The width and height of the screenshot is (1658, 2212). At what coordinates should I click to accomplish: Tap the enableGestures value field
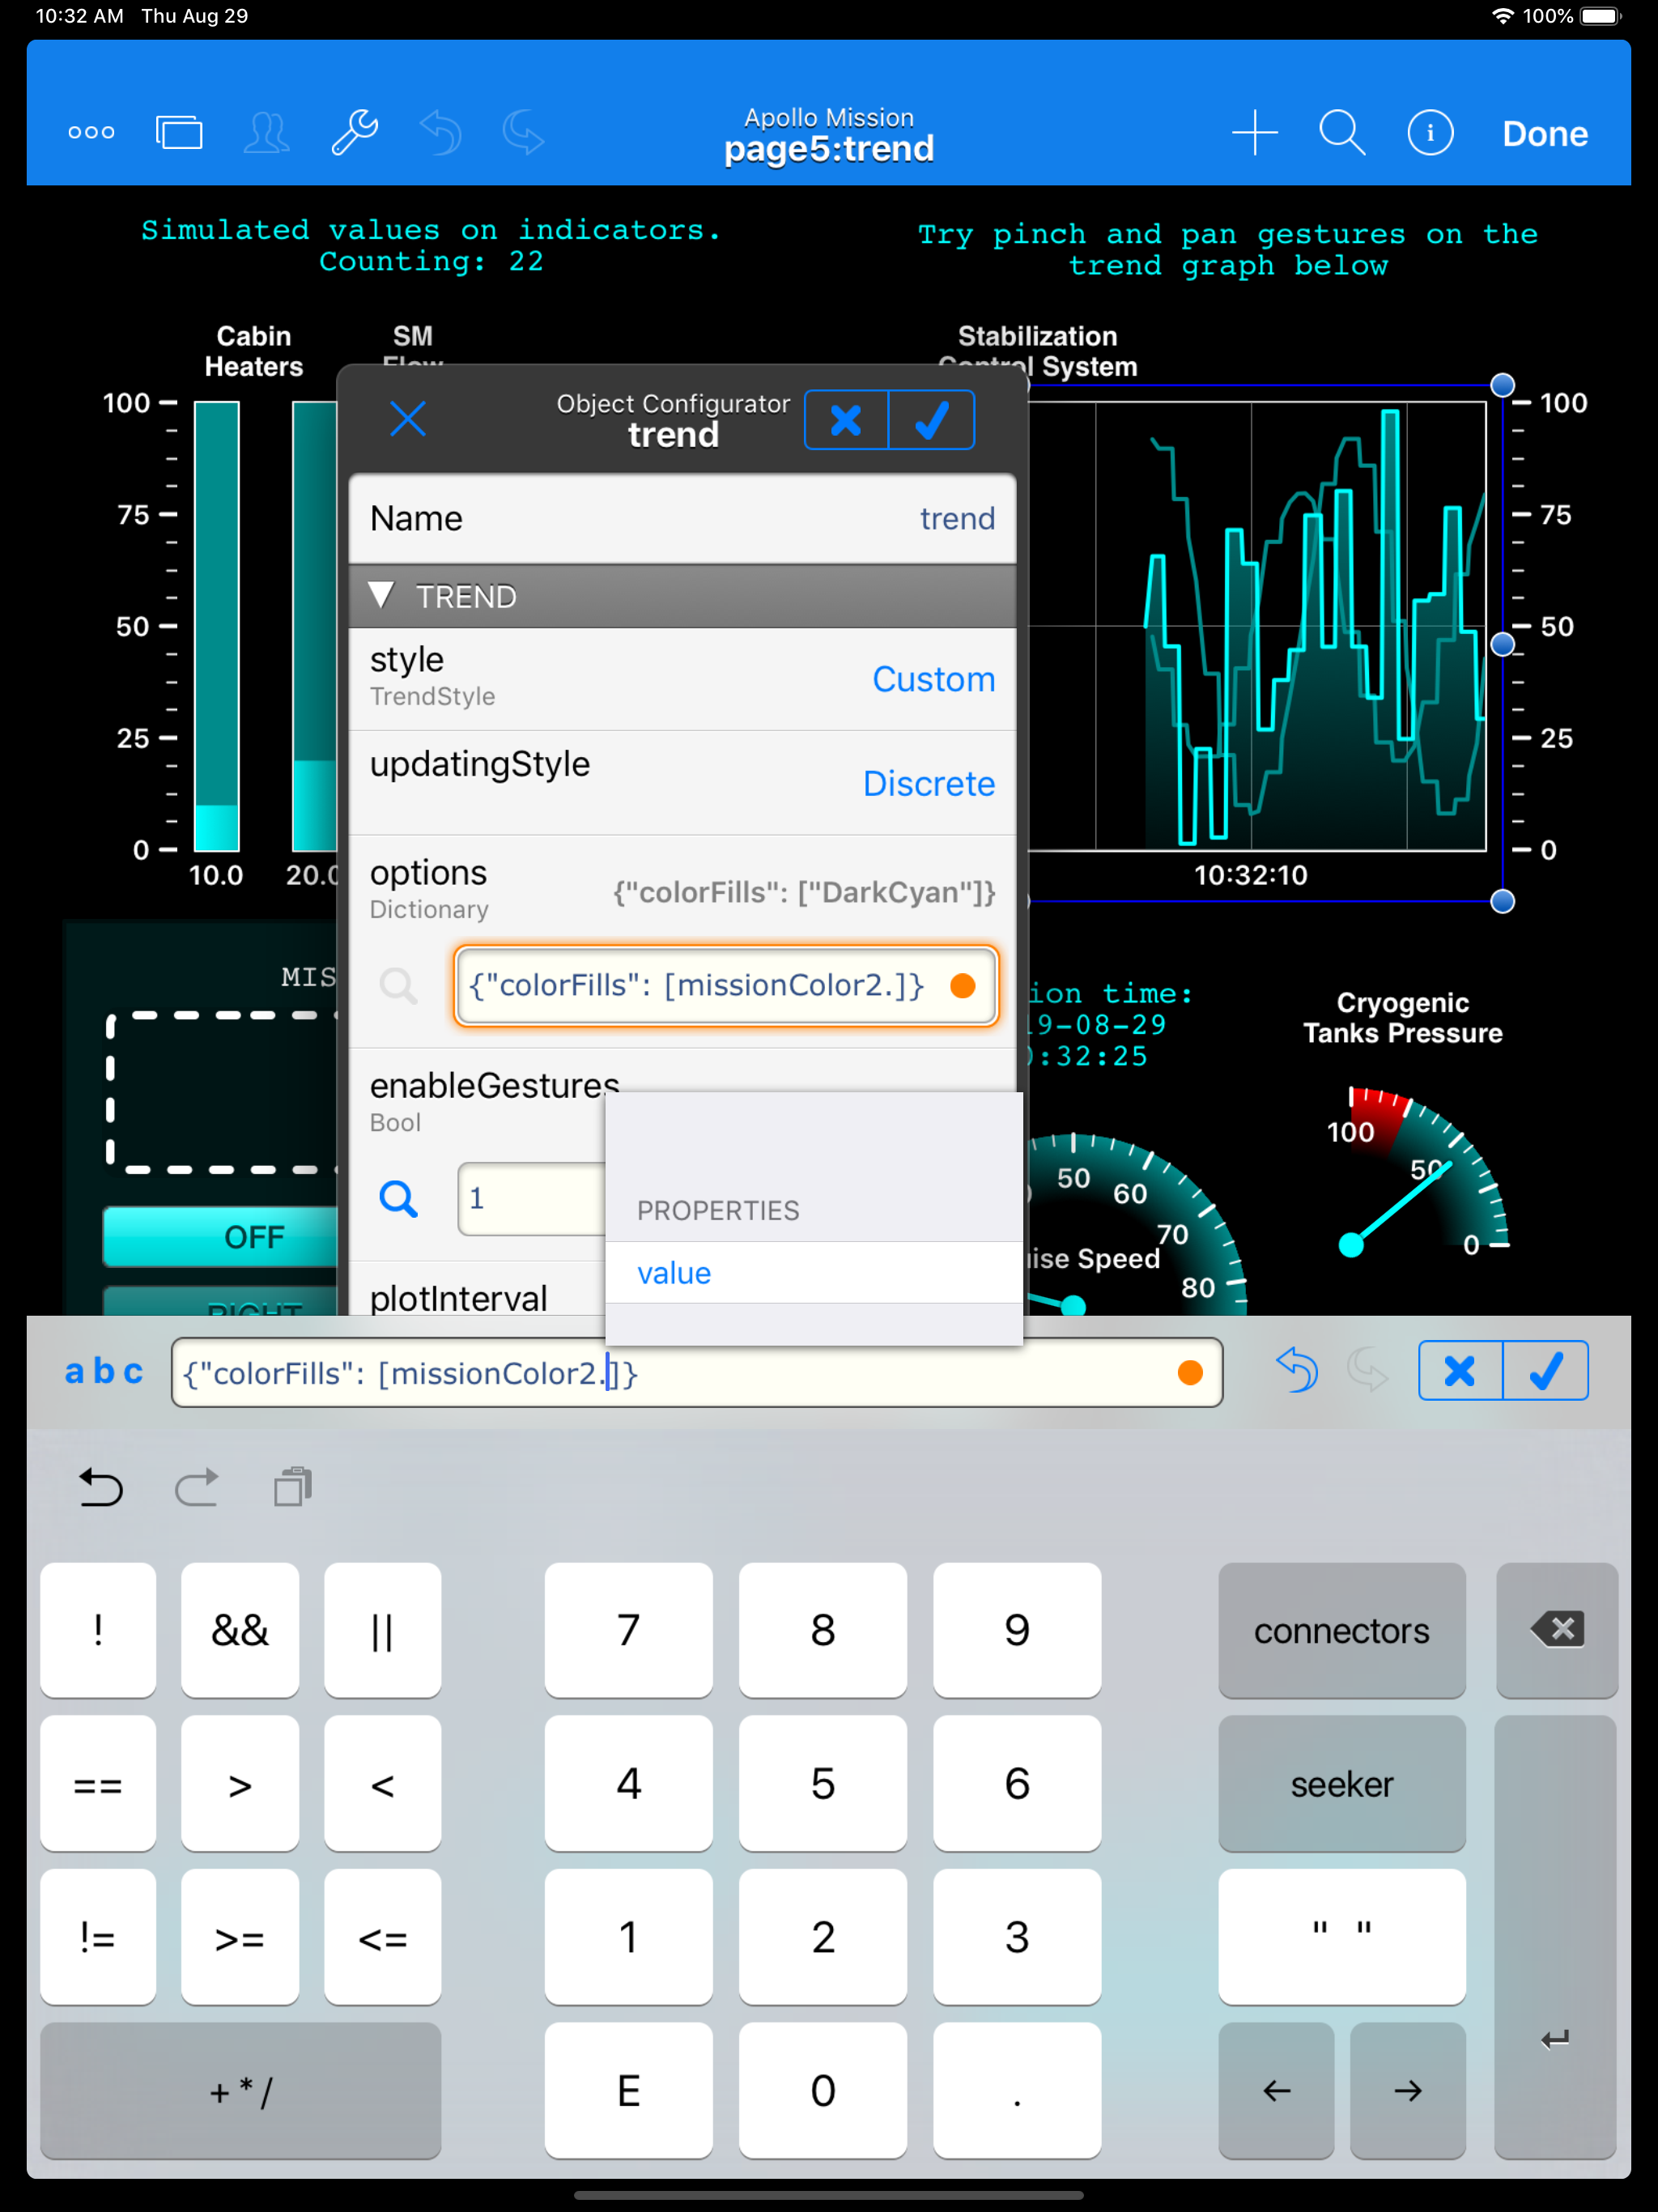(532, 1198)
